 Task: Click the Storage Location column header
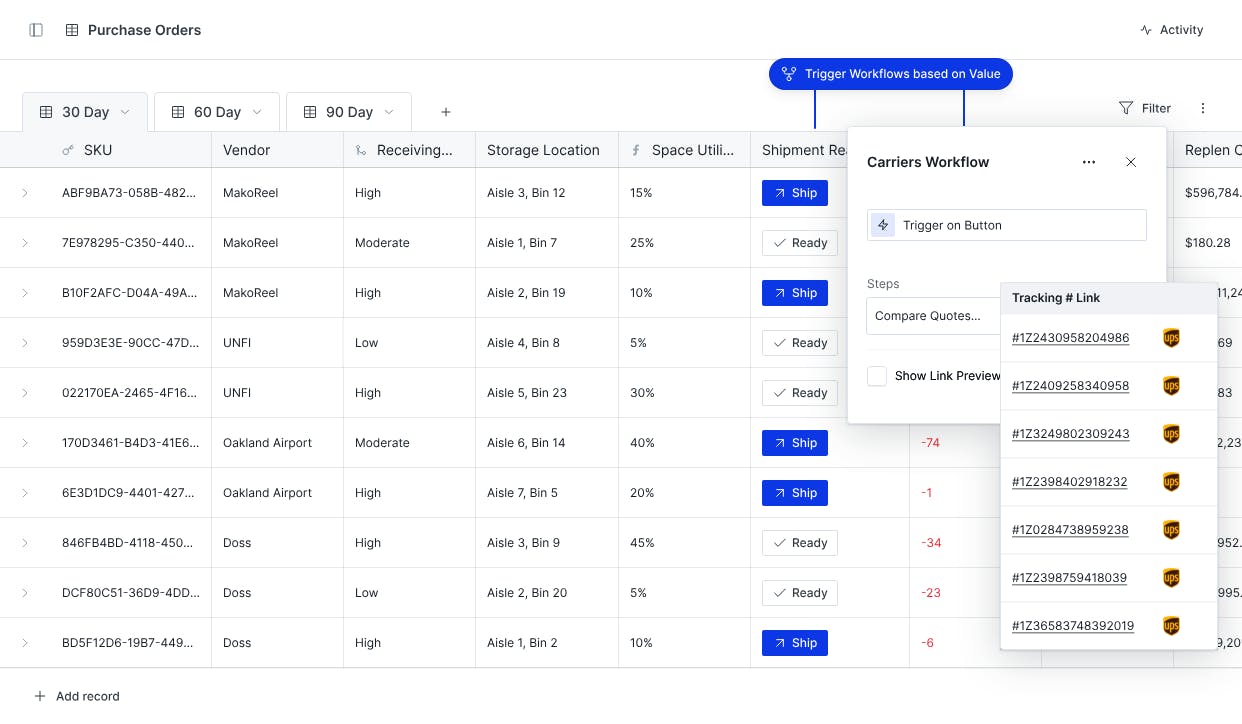click(x=543, y=150)
